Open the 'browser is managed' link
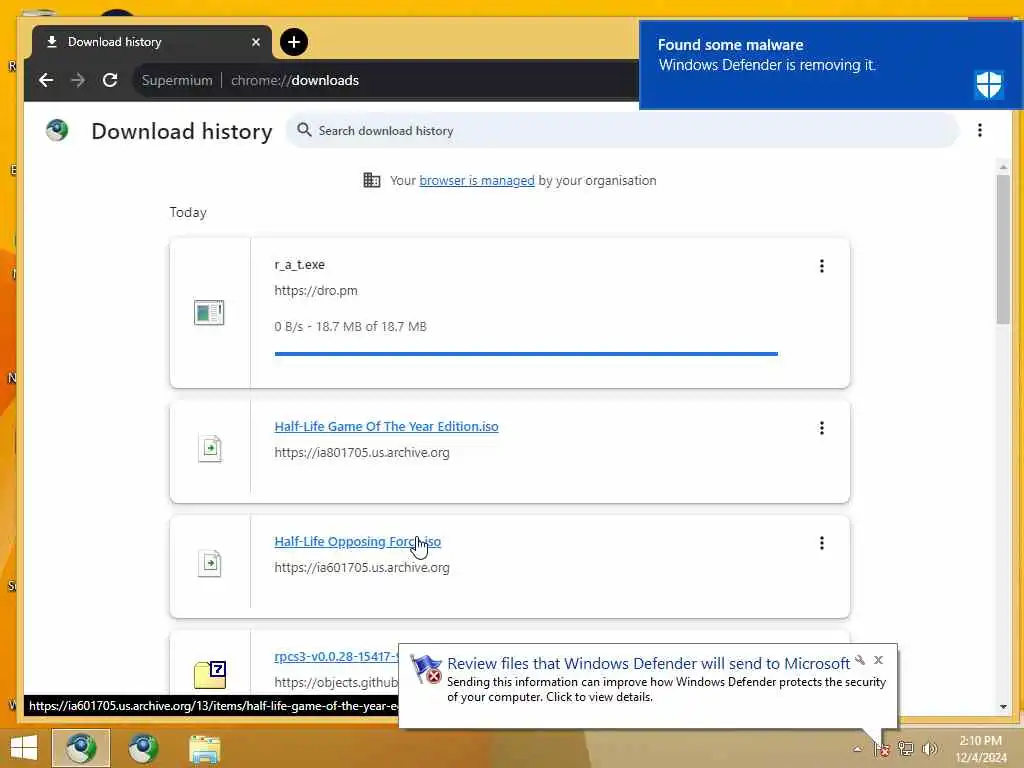Viewport: 1024px width, 768px height. pos(477,181)
